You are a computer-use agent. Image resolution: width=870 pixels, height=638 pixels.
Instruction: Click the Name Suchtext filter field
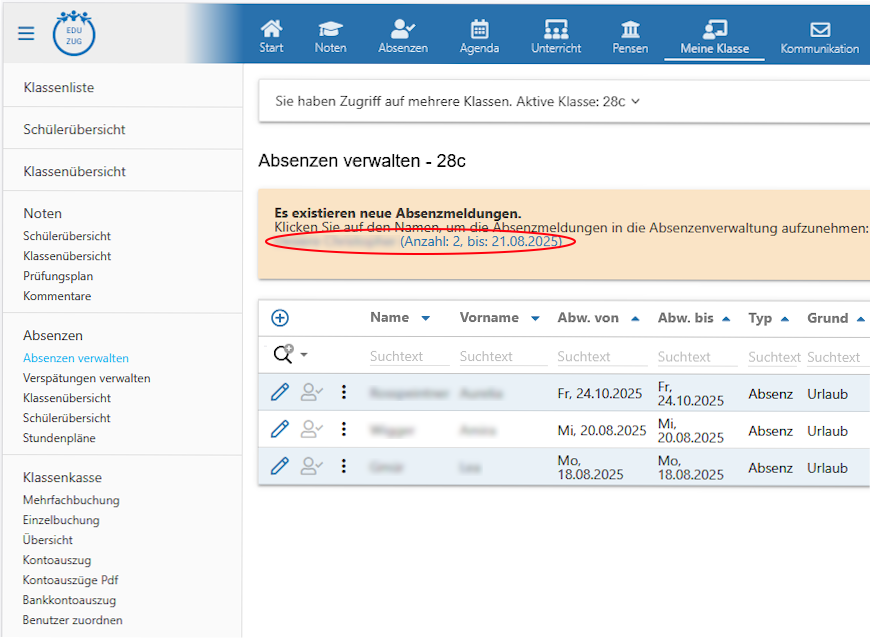coord(409,357)
